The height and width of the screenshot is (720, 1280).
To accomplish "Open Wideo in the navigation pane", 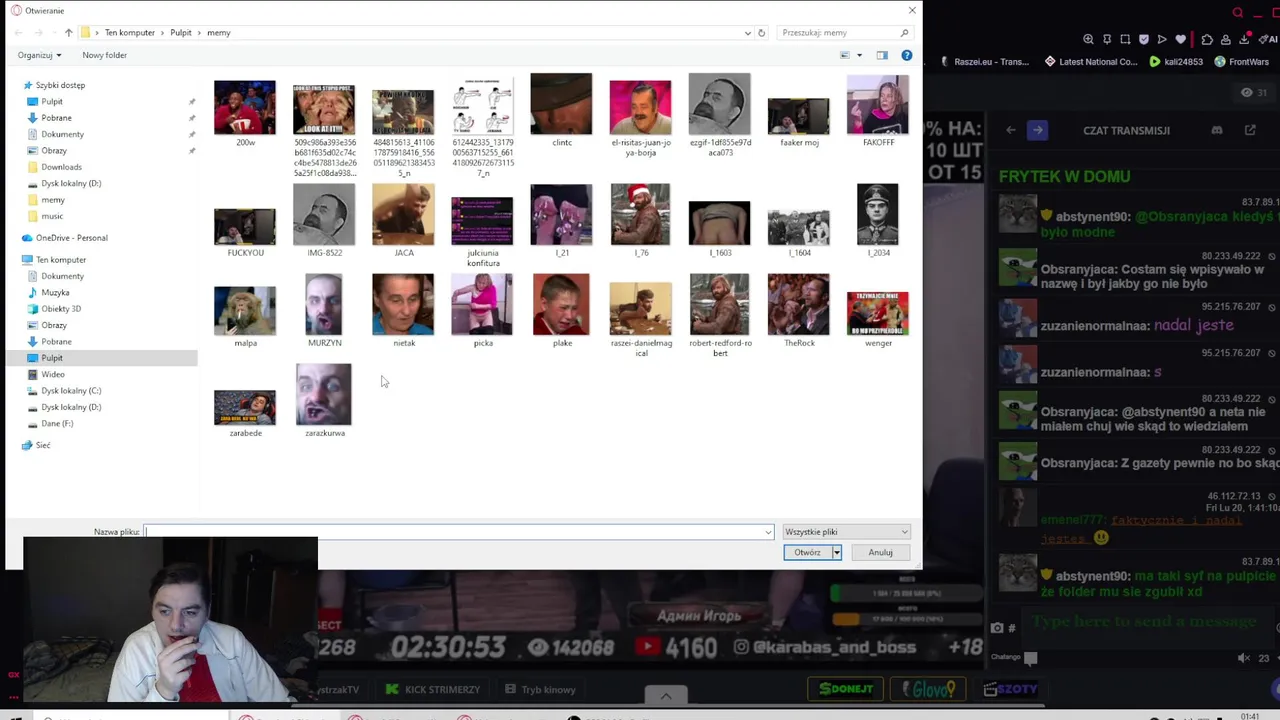I will click(x=52, y=375).
